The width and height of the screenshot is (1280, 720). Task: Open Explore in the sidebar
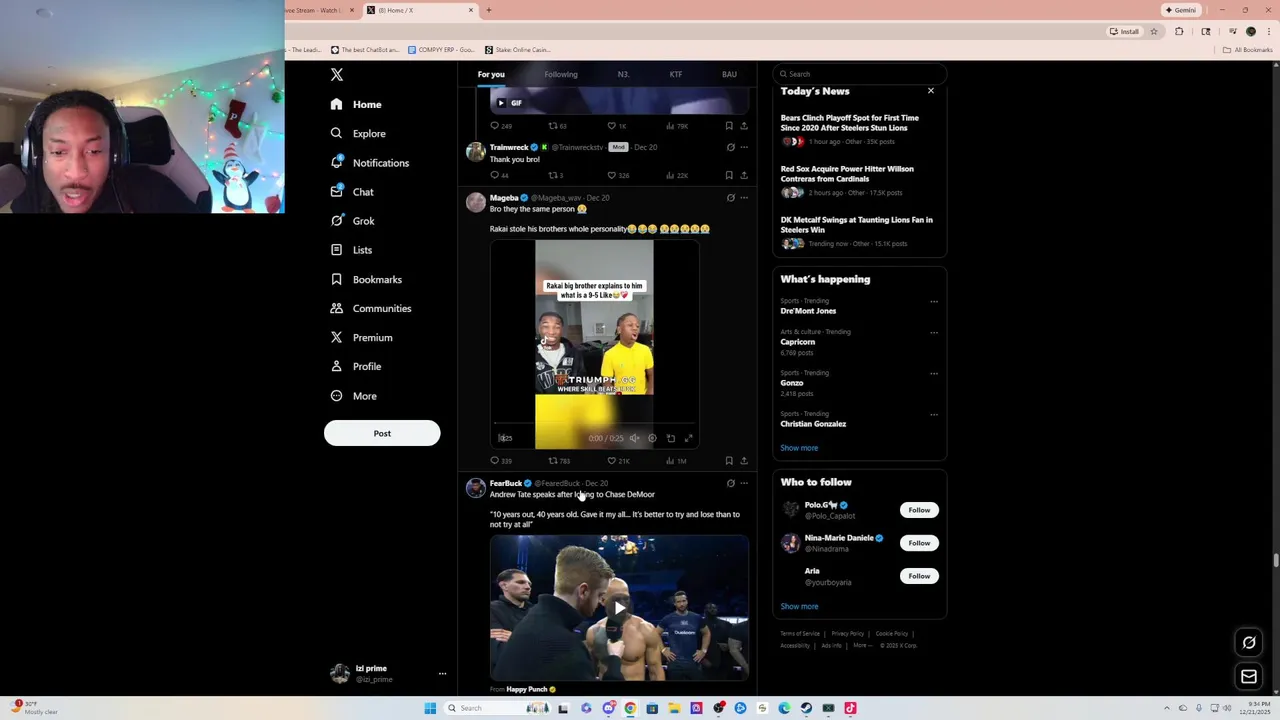(358, 133)
